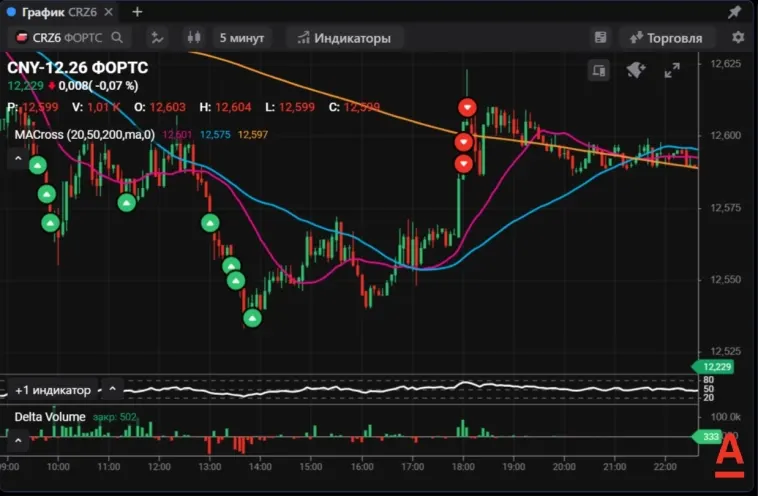The image size is (758, 496).
Task: Collapse the Delta Volume panel
Action: (x=18, y=441)
